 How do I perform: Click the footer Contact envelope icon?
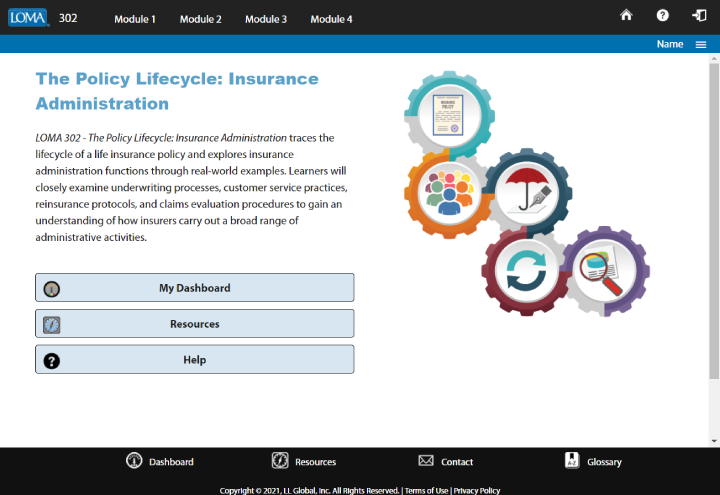(x=426, y=460)
